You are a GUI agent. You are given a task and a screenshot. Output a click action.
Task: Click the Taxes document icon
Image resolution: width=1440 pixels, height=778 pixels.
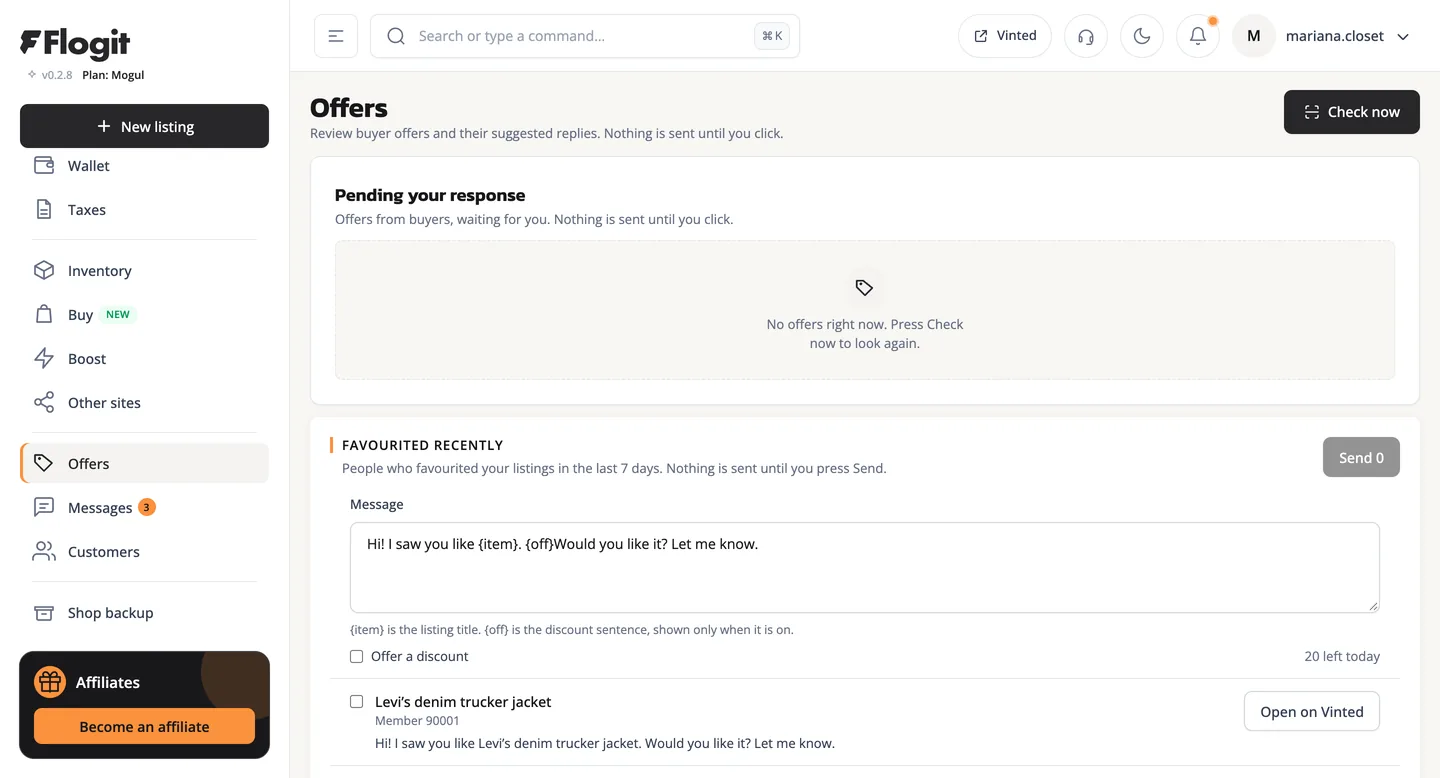[44, 210]
